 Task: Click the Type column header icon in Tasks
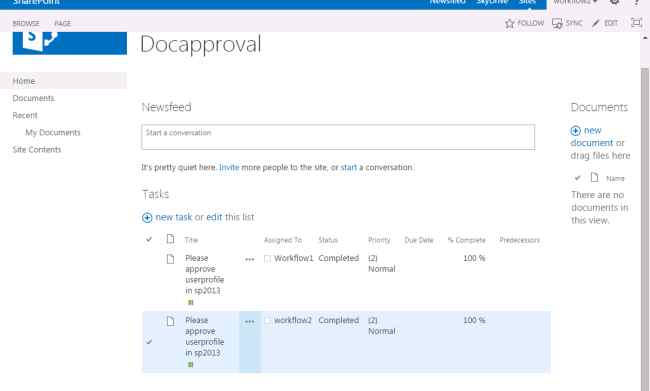click(170, 239)
